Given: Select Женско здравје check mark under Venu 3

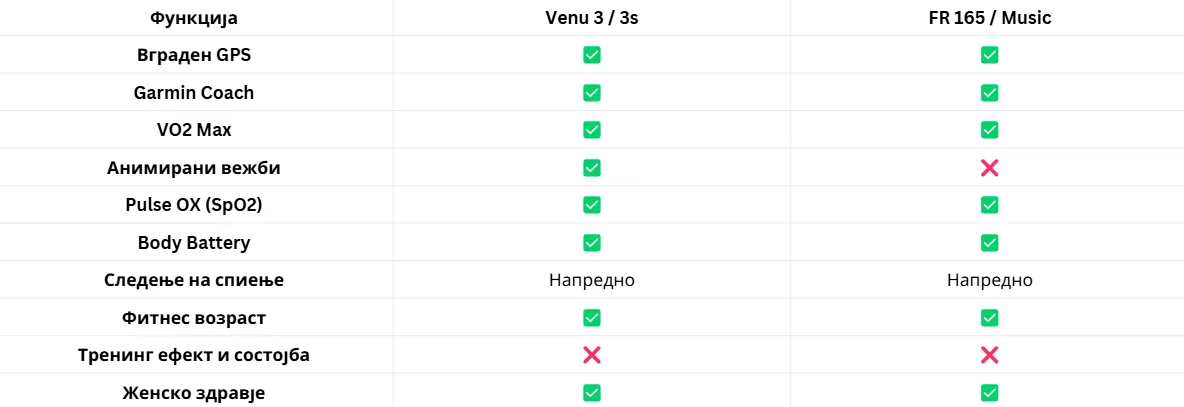Looking at the screenshot, I should tap(592, 393).
